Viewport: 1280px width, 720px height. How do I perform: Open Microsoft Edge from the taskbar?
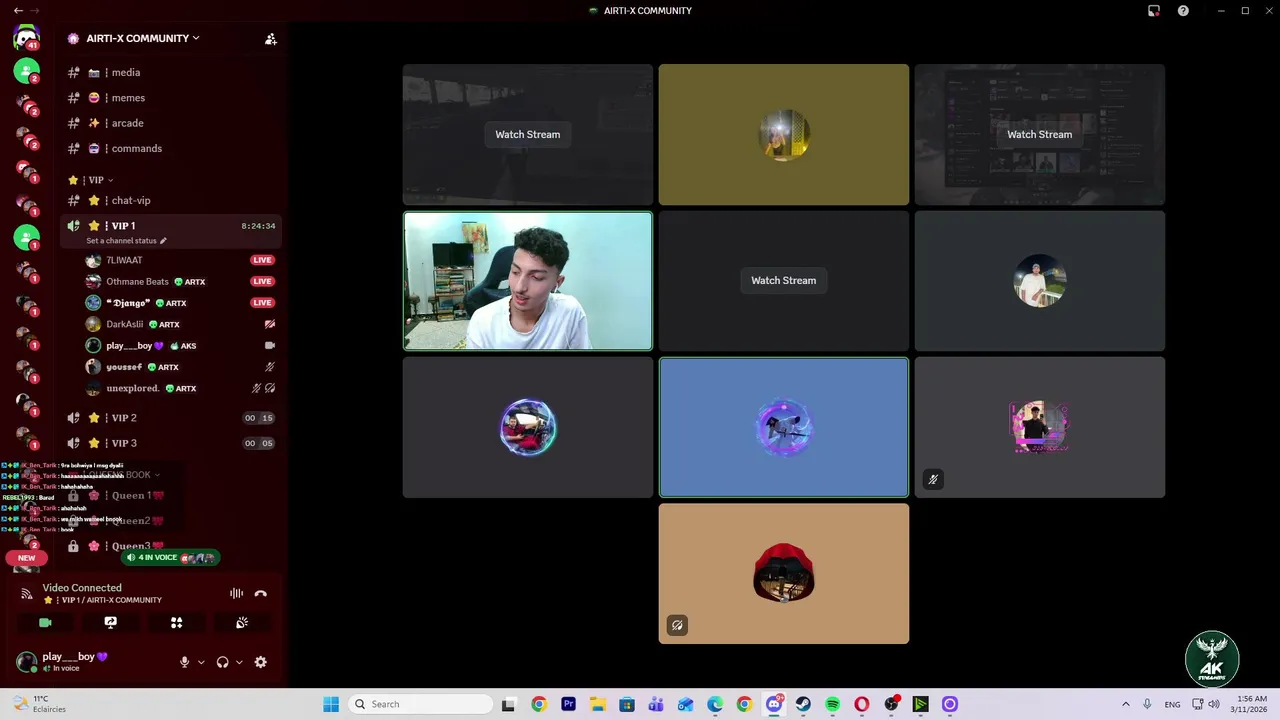715,704
